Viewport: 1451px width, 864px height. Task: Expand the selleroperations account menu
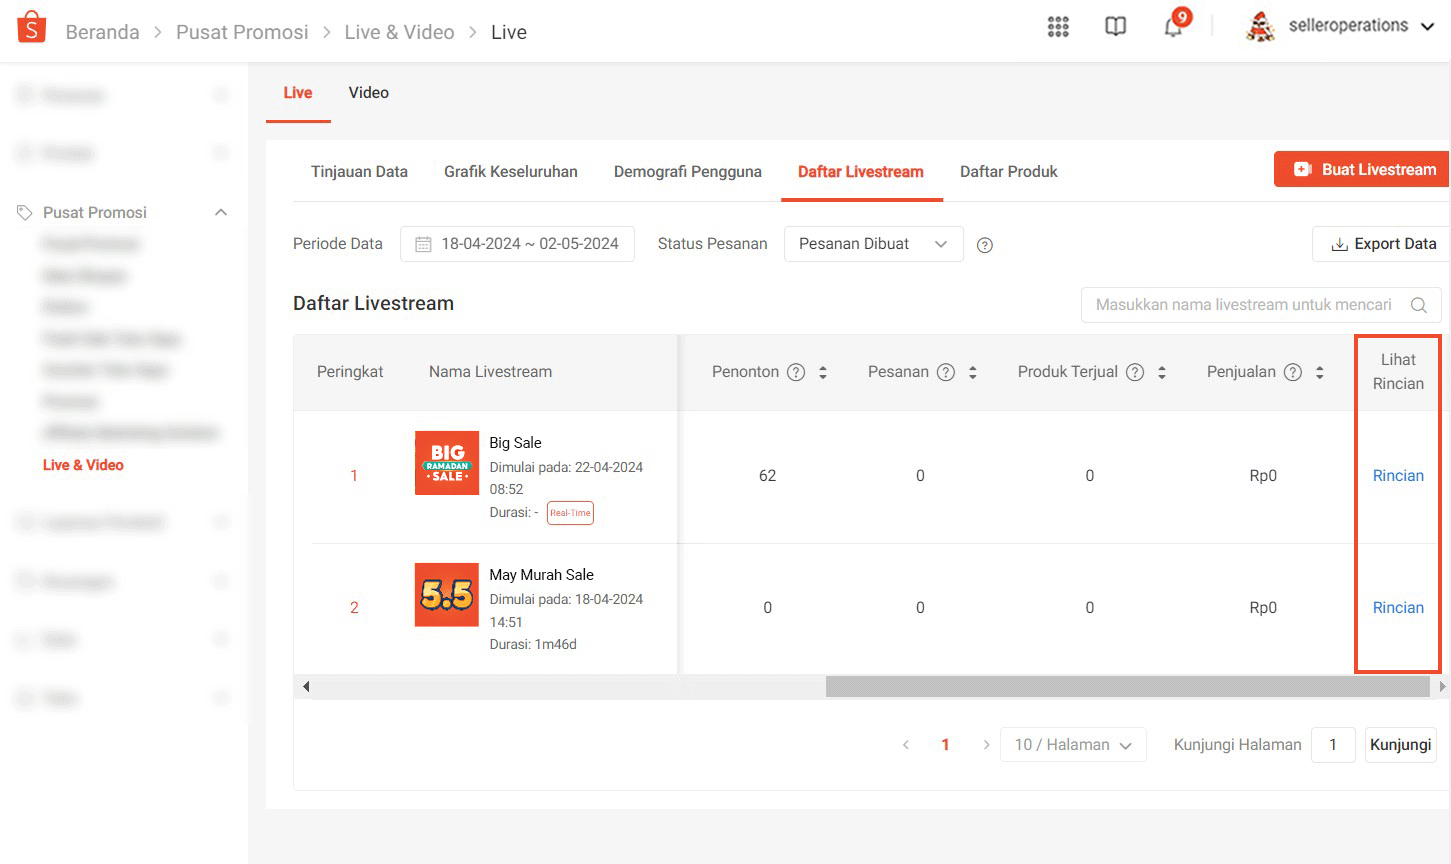[x=1356, y=26]
